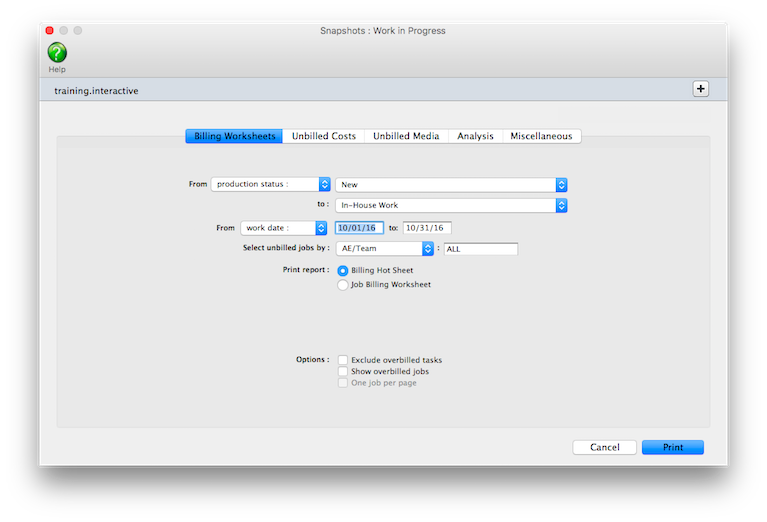Click the start date field 10/01/16
This screenshot has width=767, height=522.
click(359, 228)
